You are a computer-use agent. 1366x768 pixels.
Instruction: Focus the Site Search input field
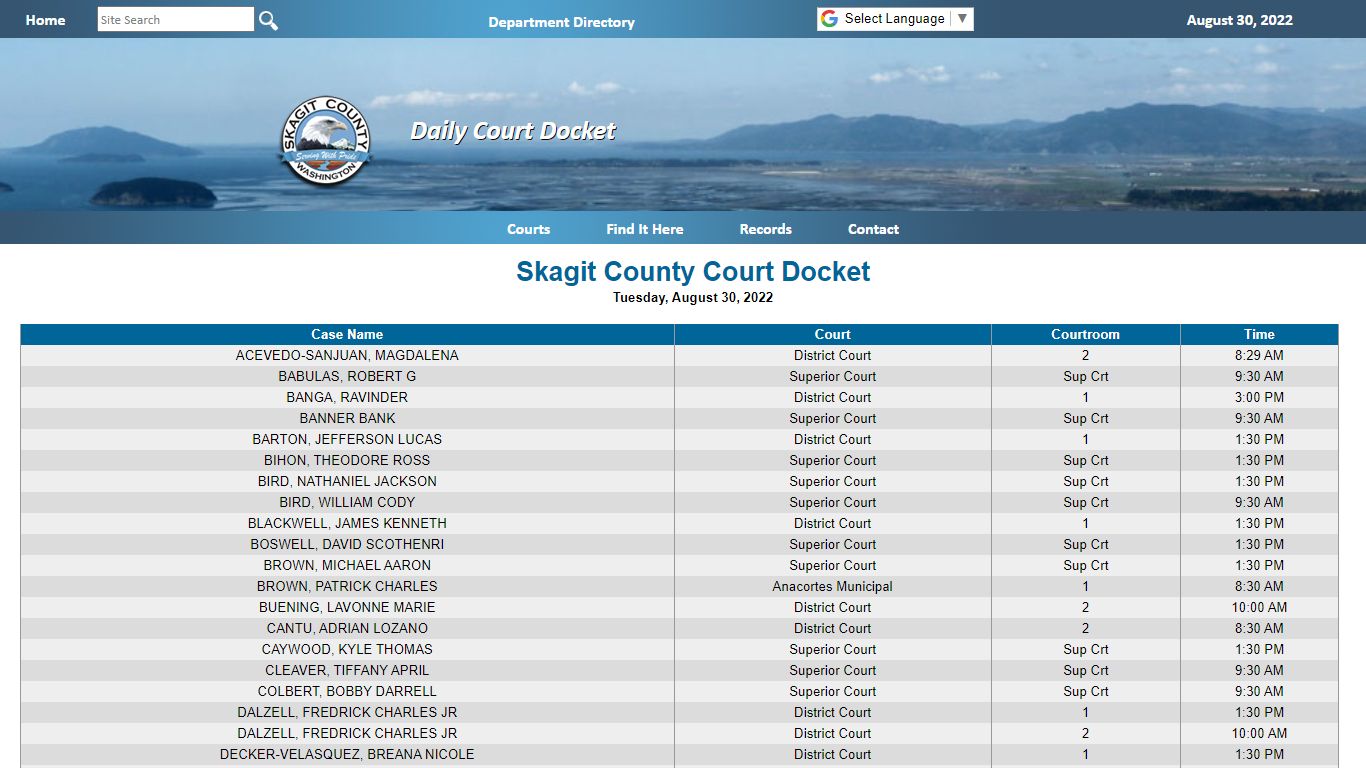176,19
